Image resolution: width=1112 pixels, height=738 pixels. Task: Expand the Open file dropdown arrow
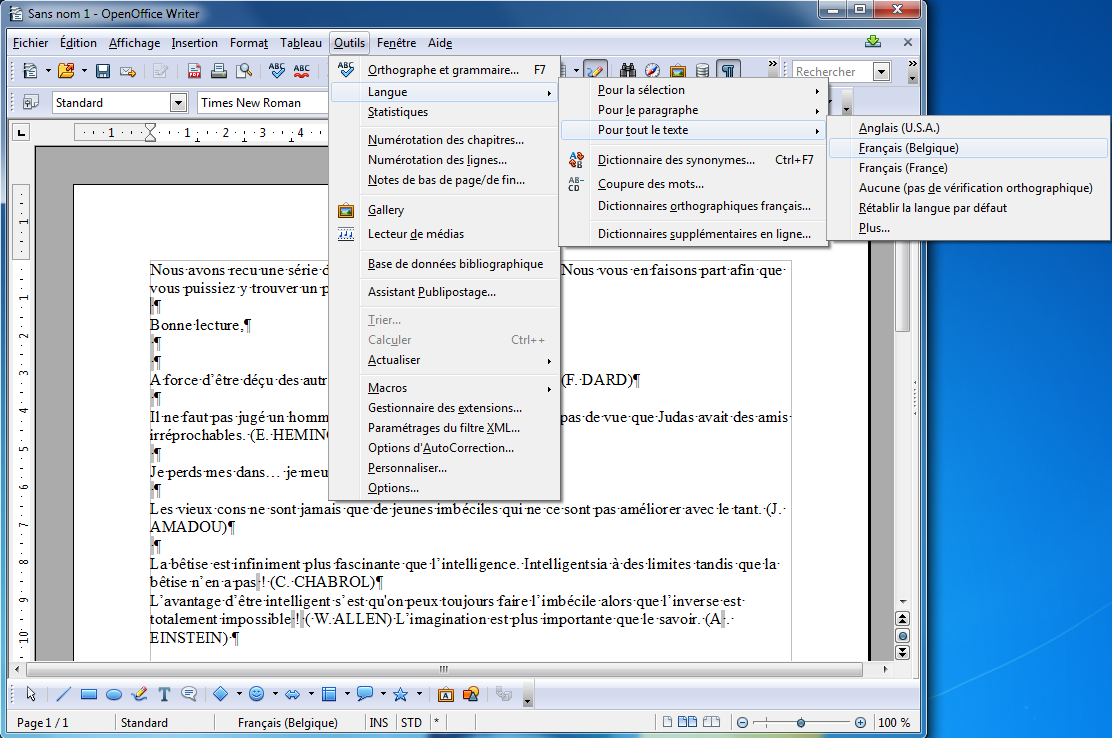(x=84, y=71)
